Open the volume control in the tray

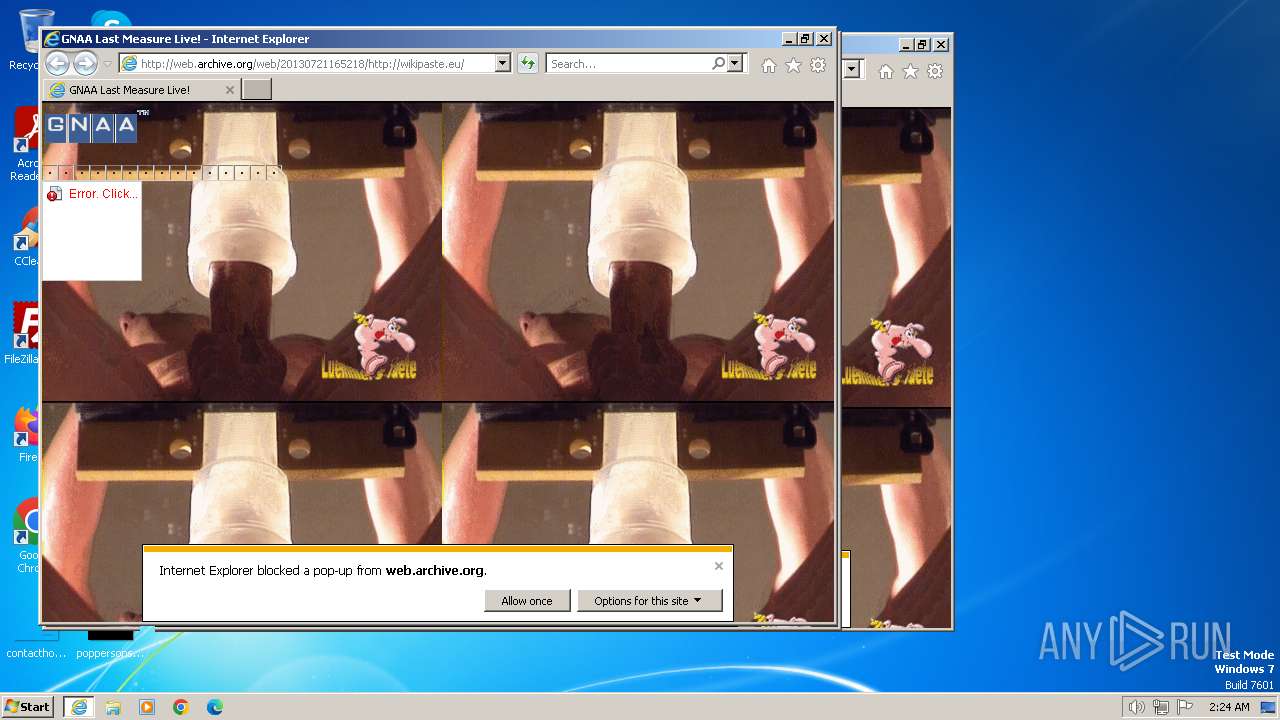pos(1136,707)
